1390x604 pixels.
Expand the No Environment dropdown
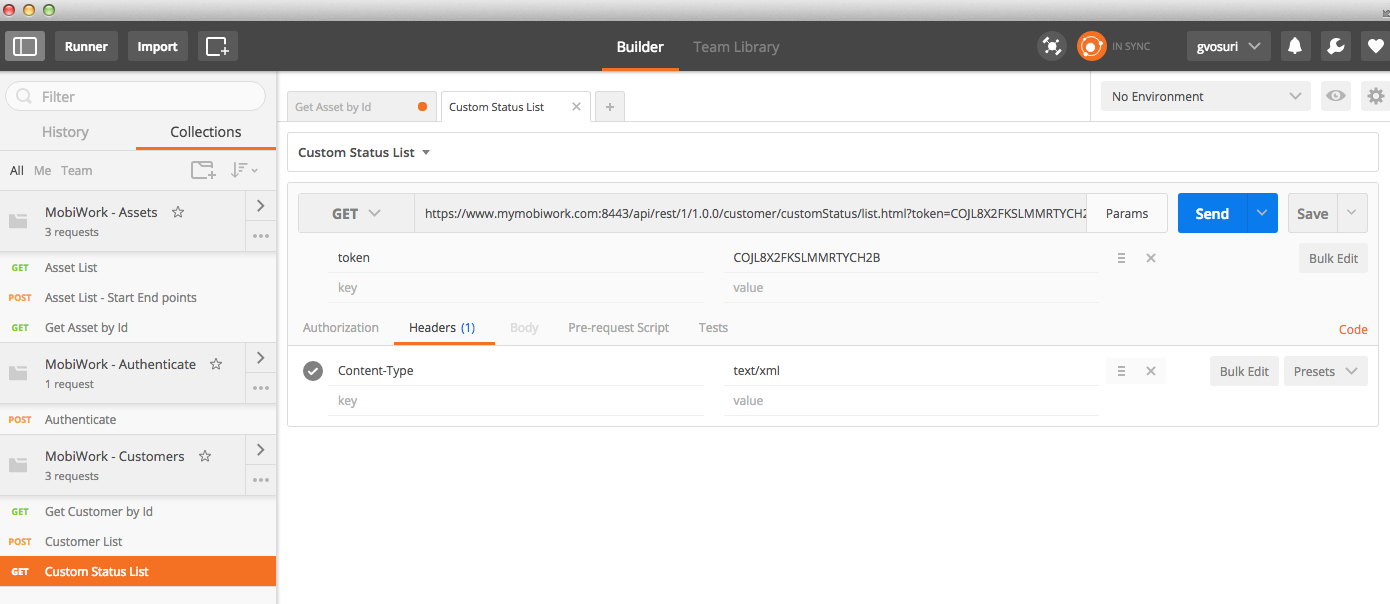click(x=1205, y=96)
